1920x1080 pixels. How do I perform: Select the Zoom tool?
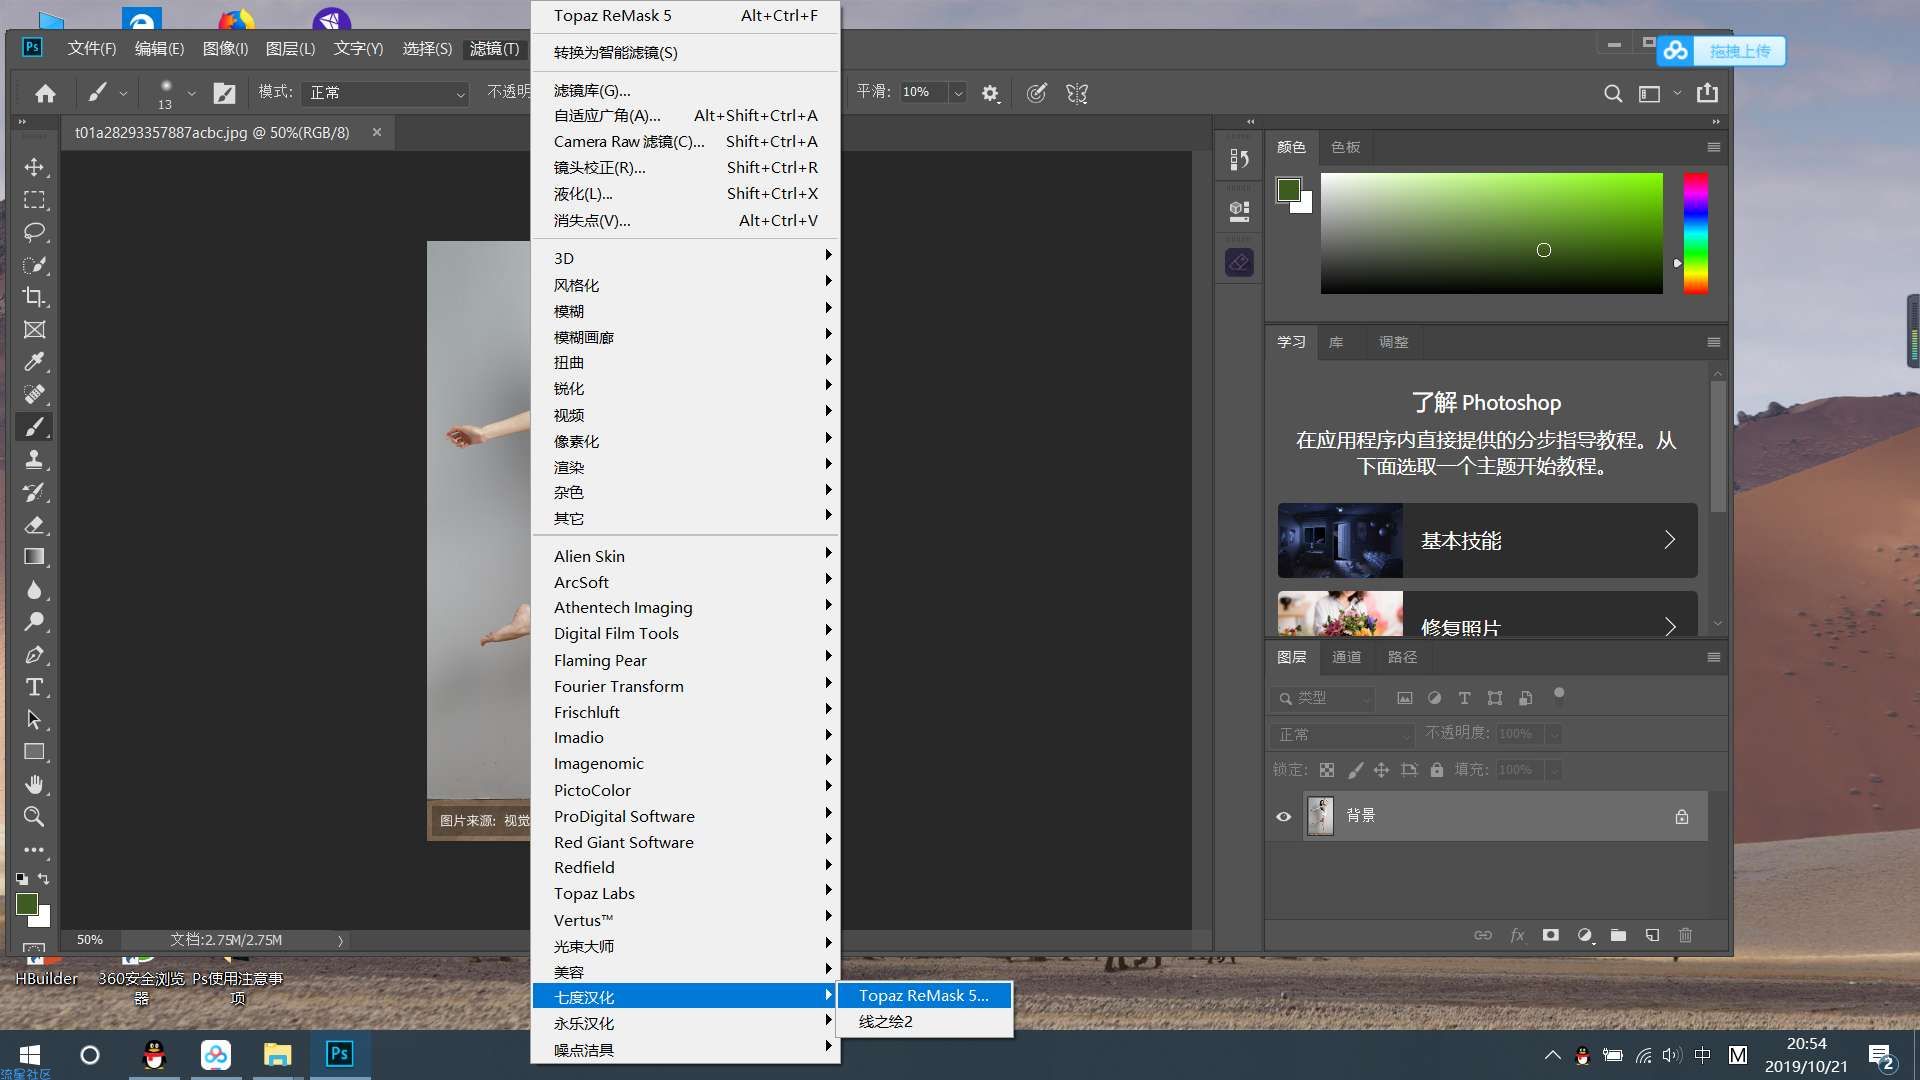click(x=34, y=816)
